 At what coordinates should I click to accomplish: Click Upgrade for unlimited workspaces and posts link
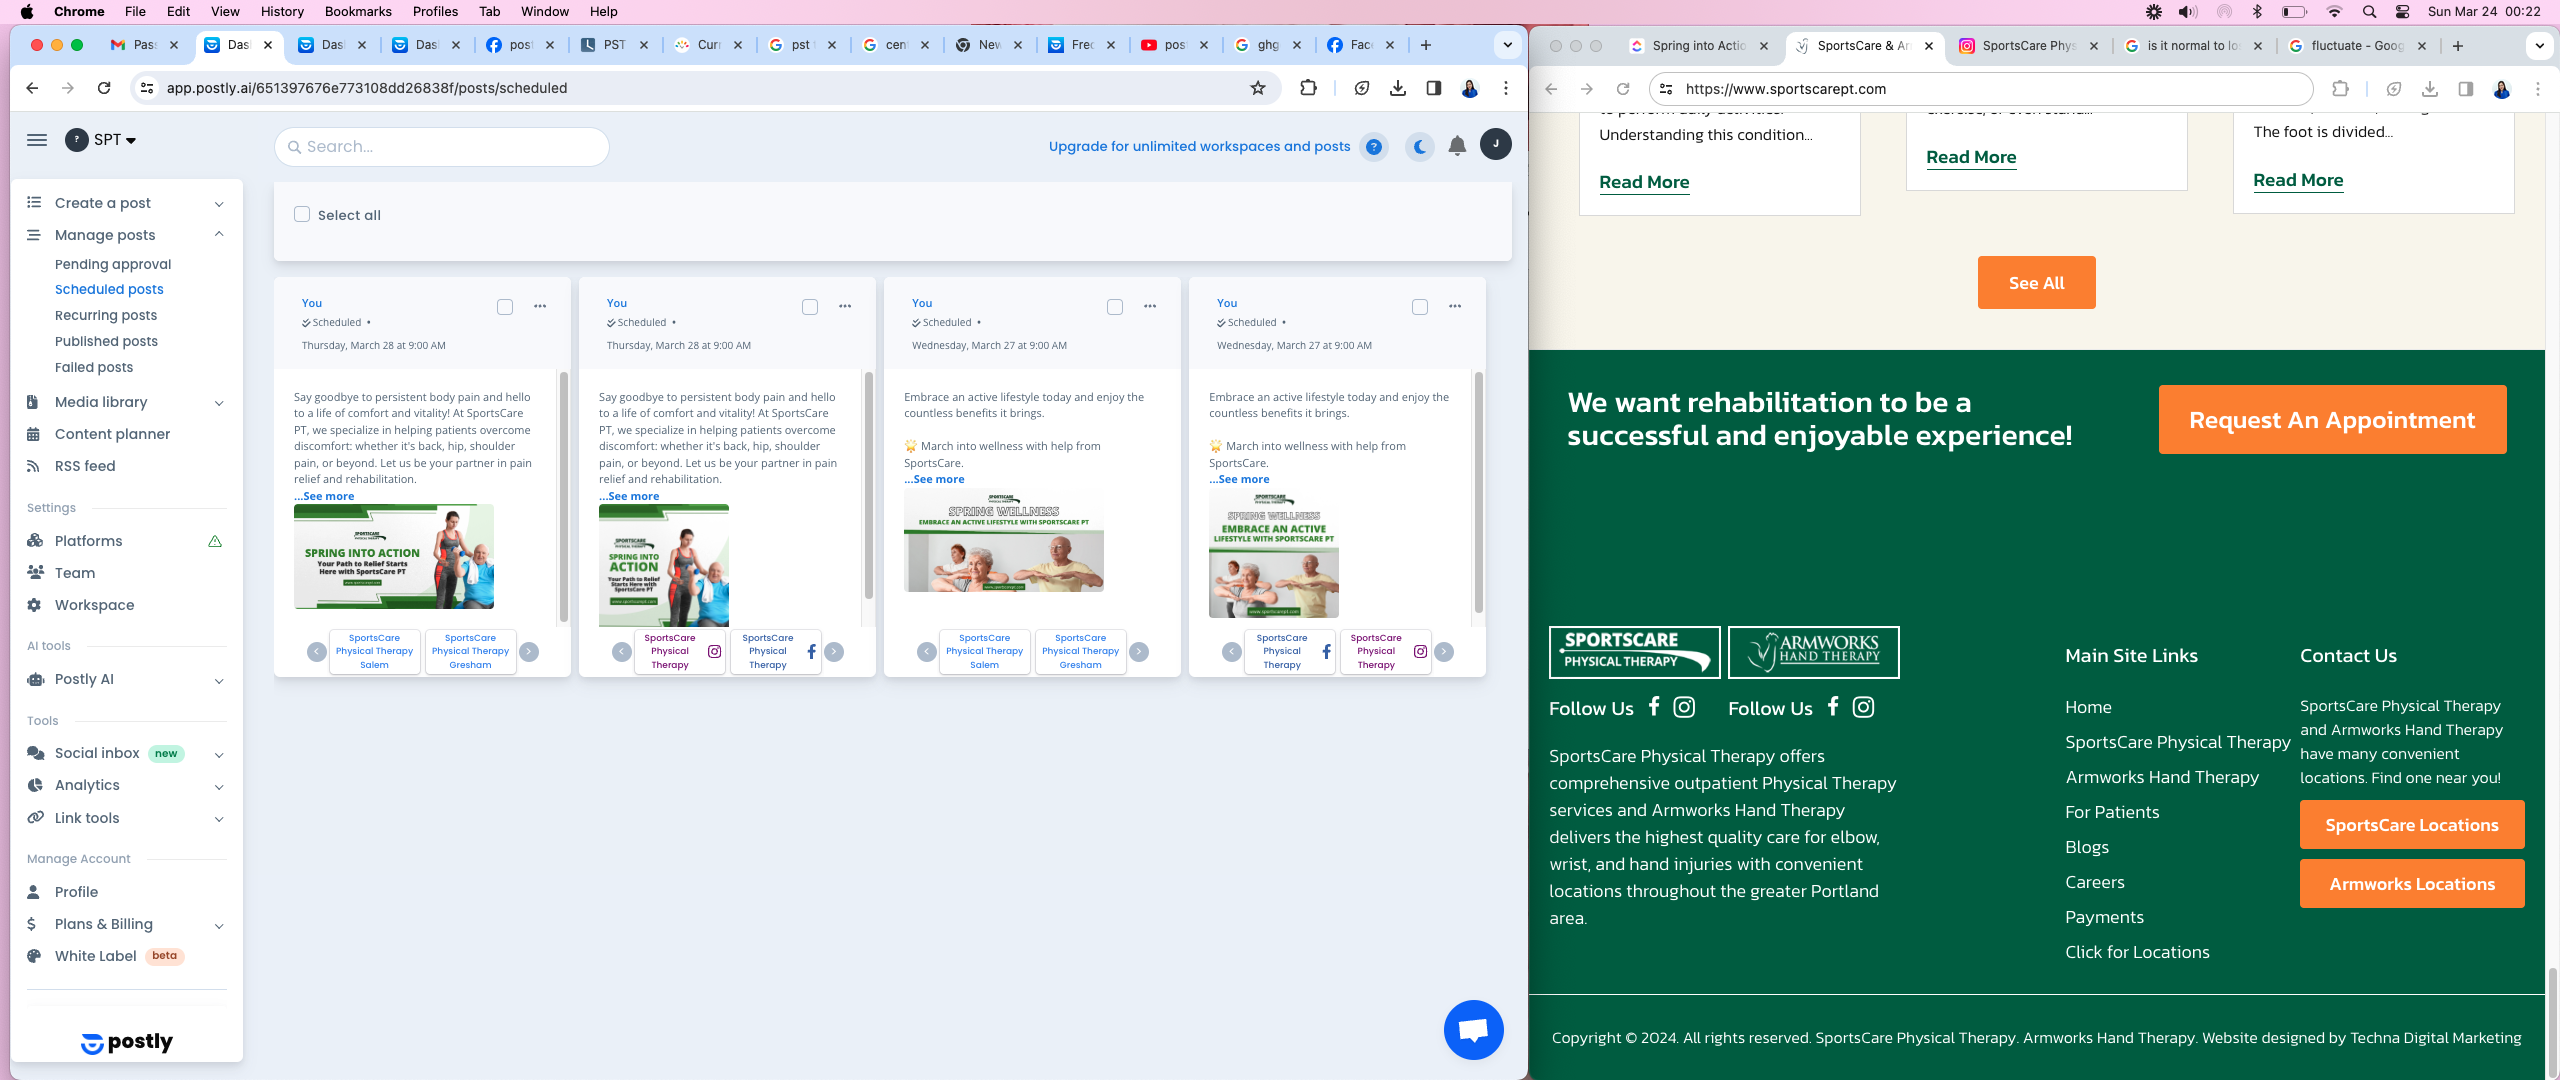(1199, 147)
